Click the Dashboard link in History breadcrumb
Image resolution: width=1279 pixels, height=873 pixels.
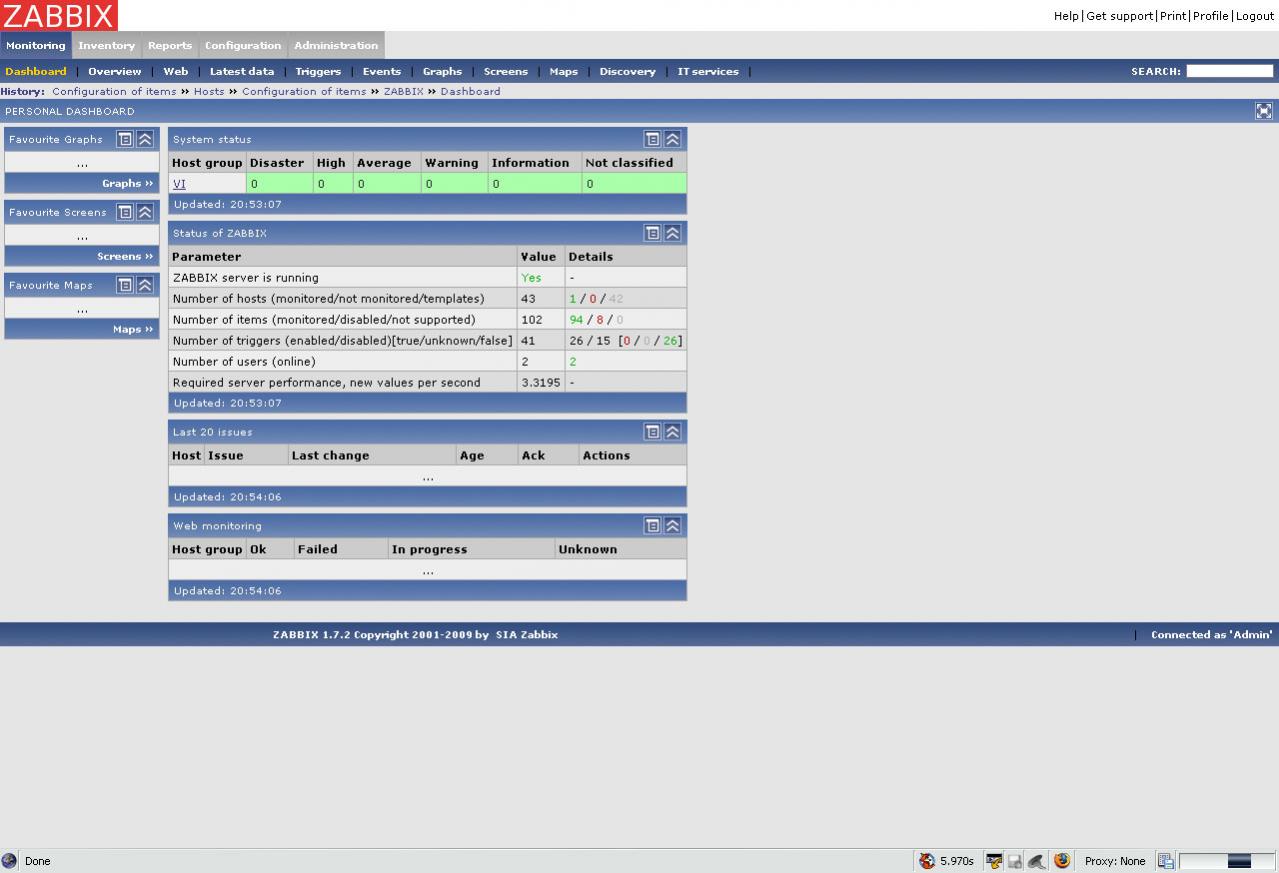tap(470, 91)
